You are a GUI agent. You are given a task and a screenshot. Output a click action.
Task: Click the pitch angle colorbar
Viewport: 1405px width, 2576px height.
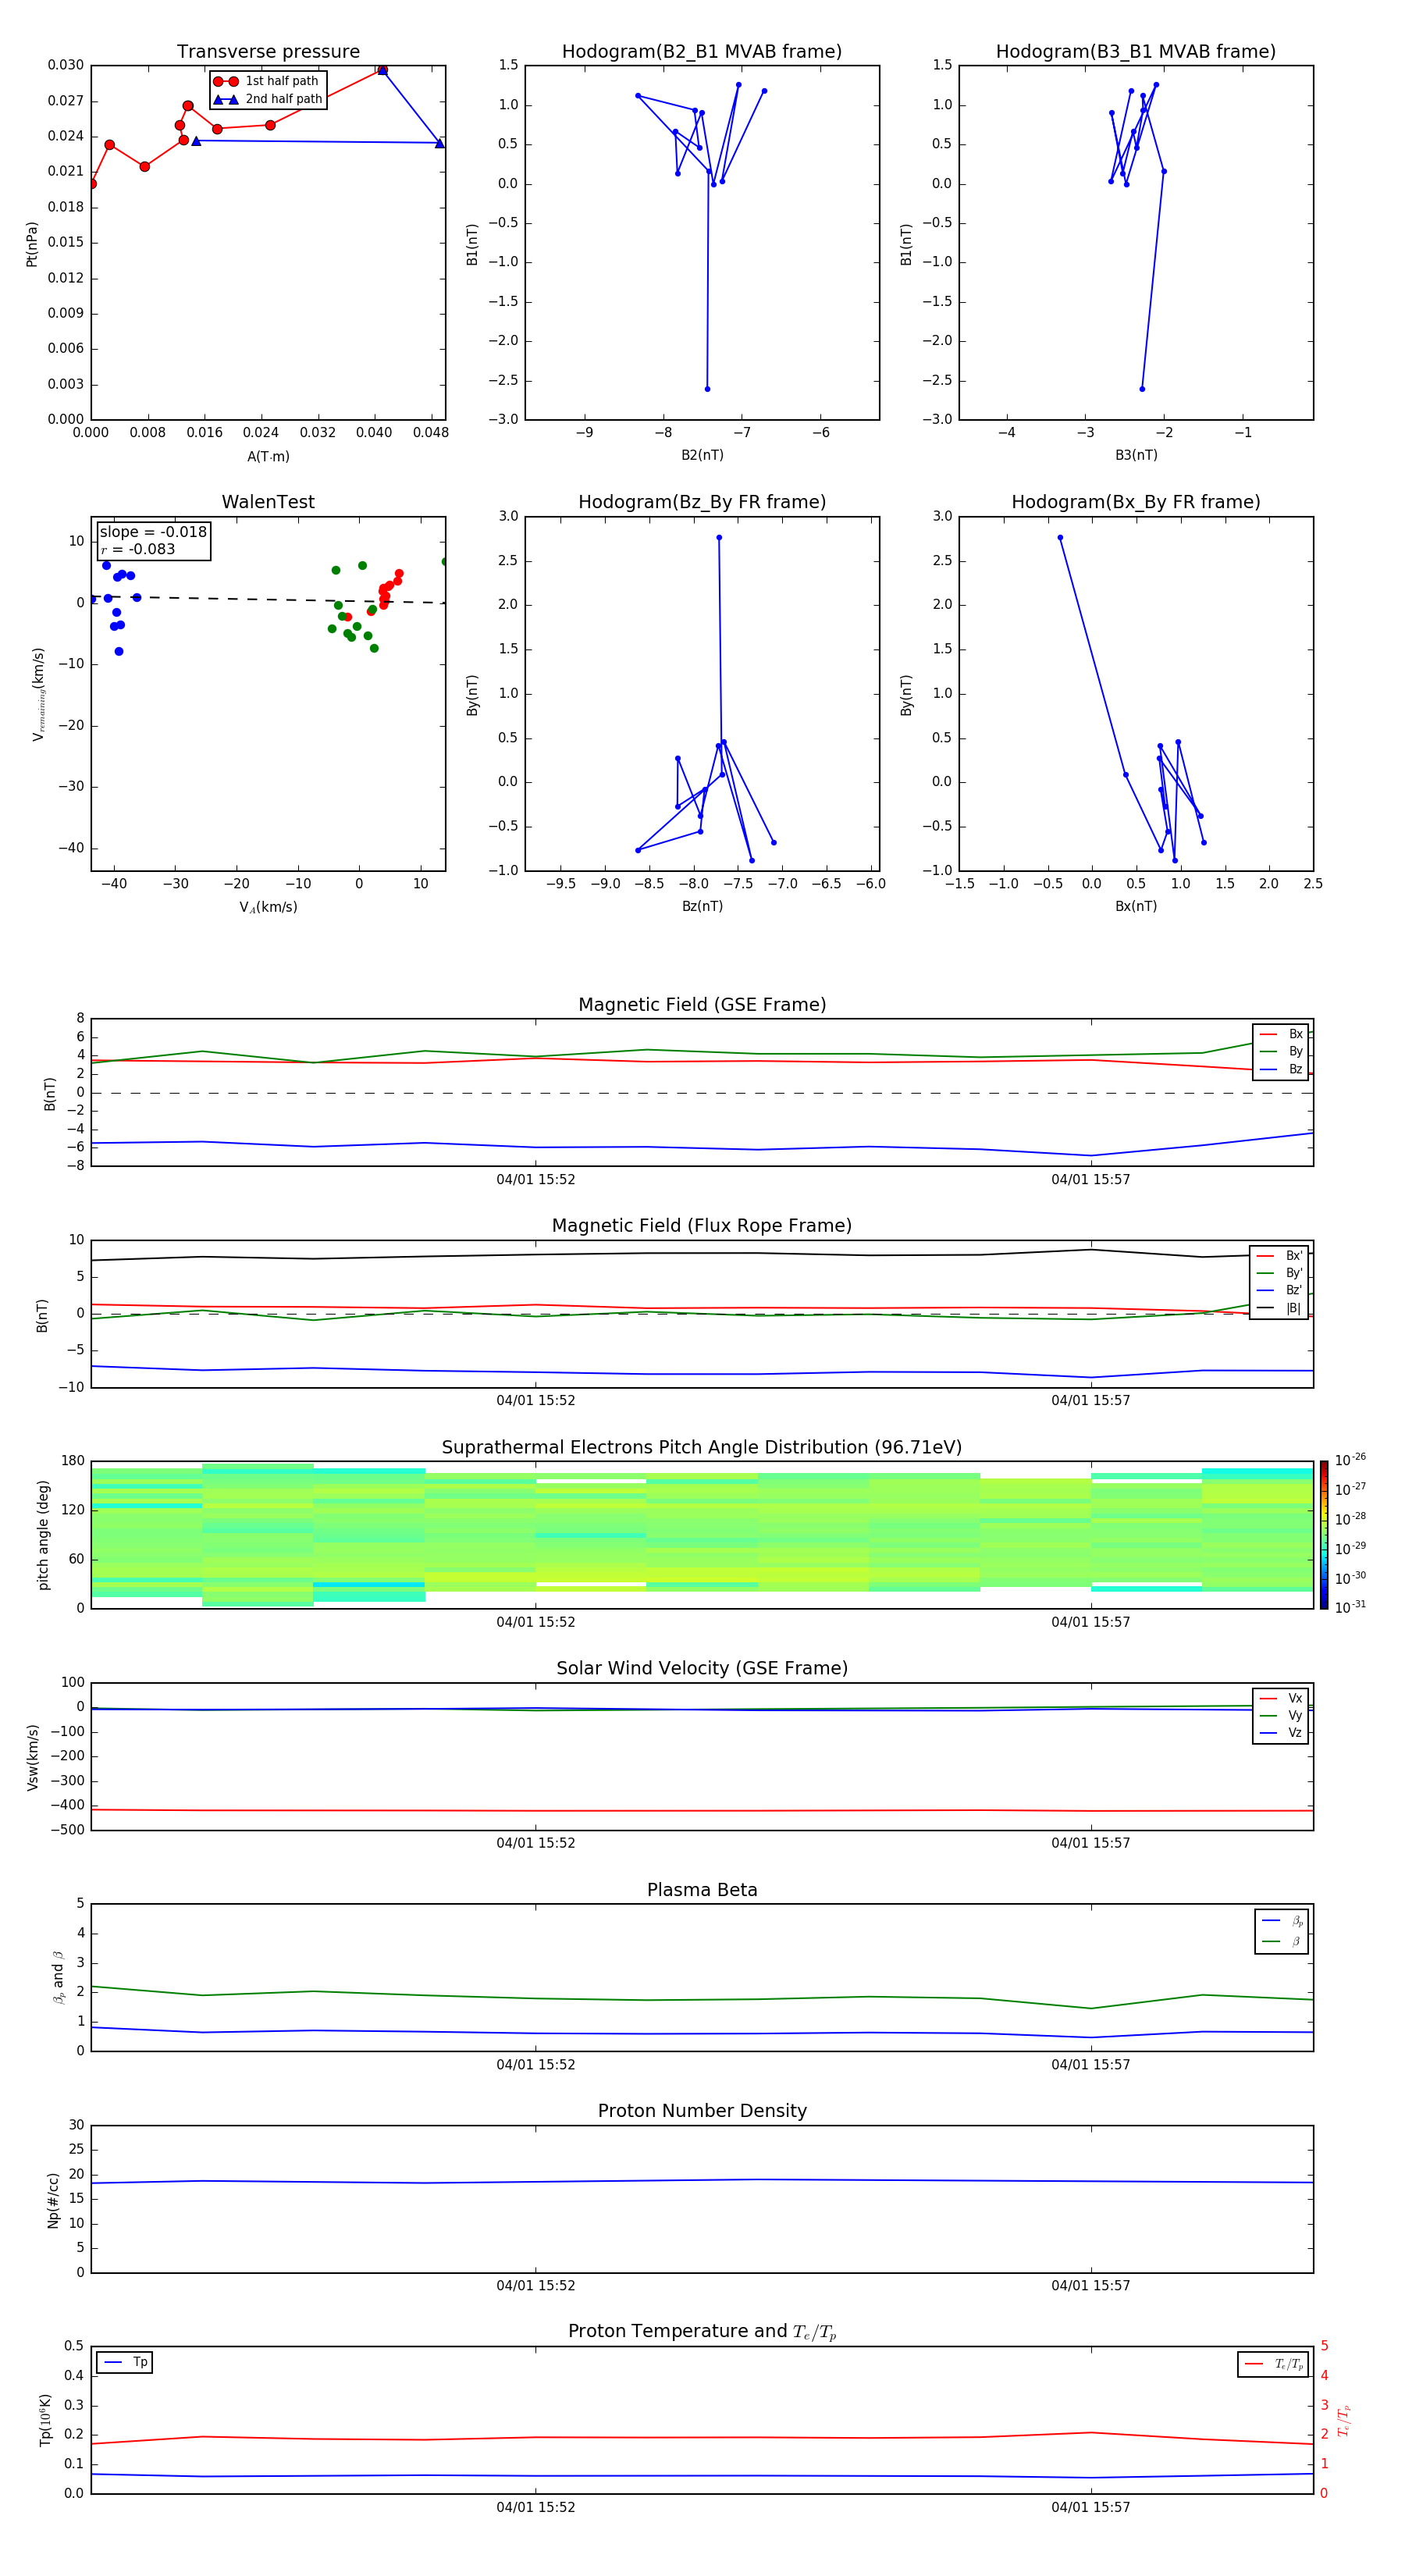[1324, 1535]
